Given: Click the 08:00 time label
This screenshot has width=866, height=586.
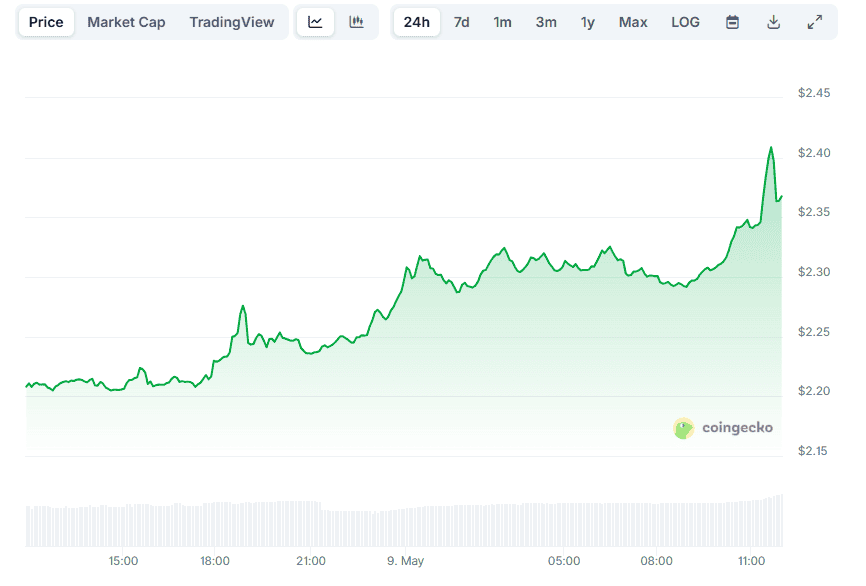Looking at the screenshot, I should [x=657, y=561].
